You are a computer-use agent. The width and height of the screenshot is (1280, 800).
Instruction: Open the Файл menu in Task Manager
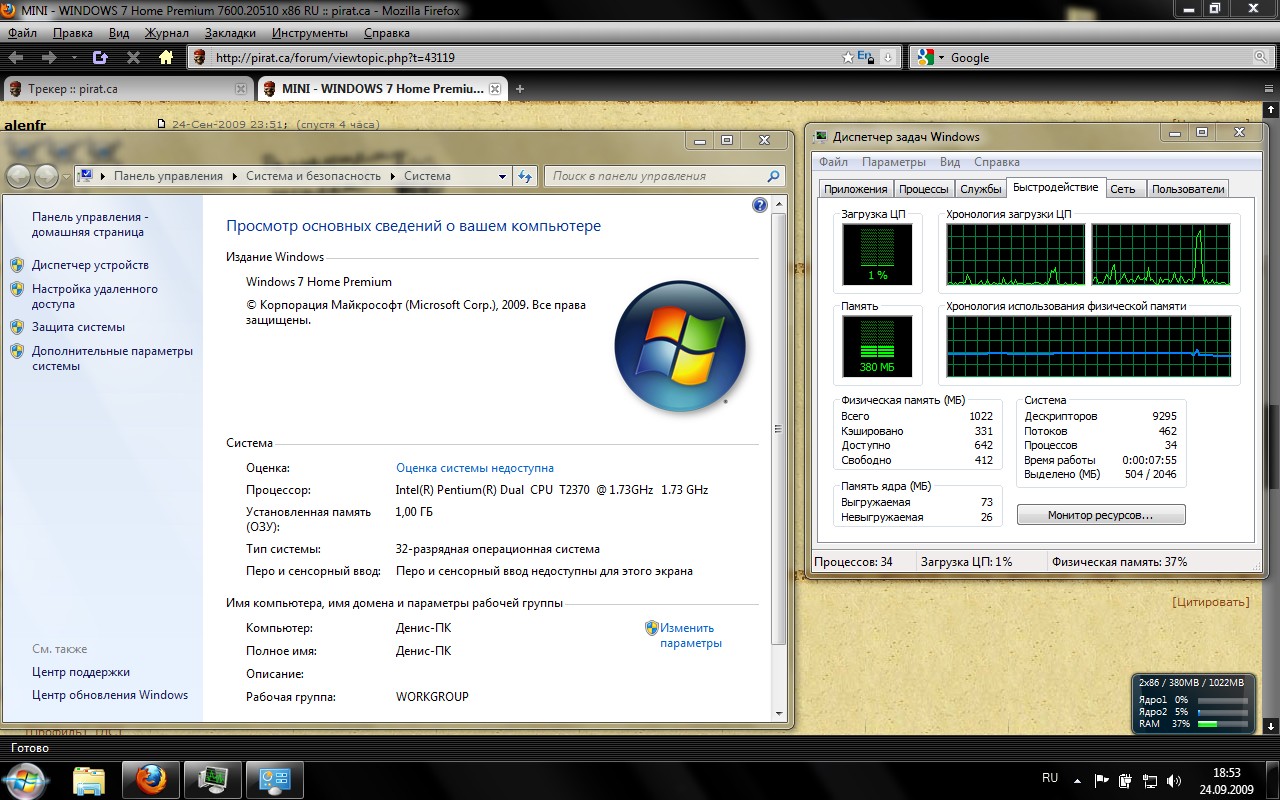coord(833,162)
